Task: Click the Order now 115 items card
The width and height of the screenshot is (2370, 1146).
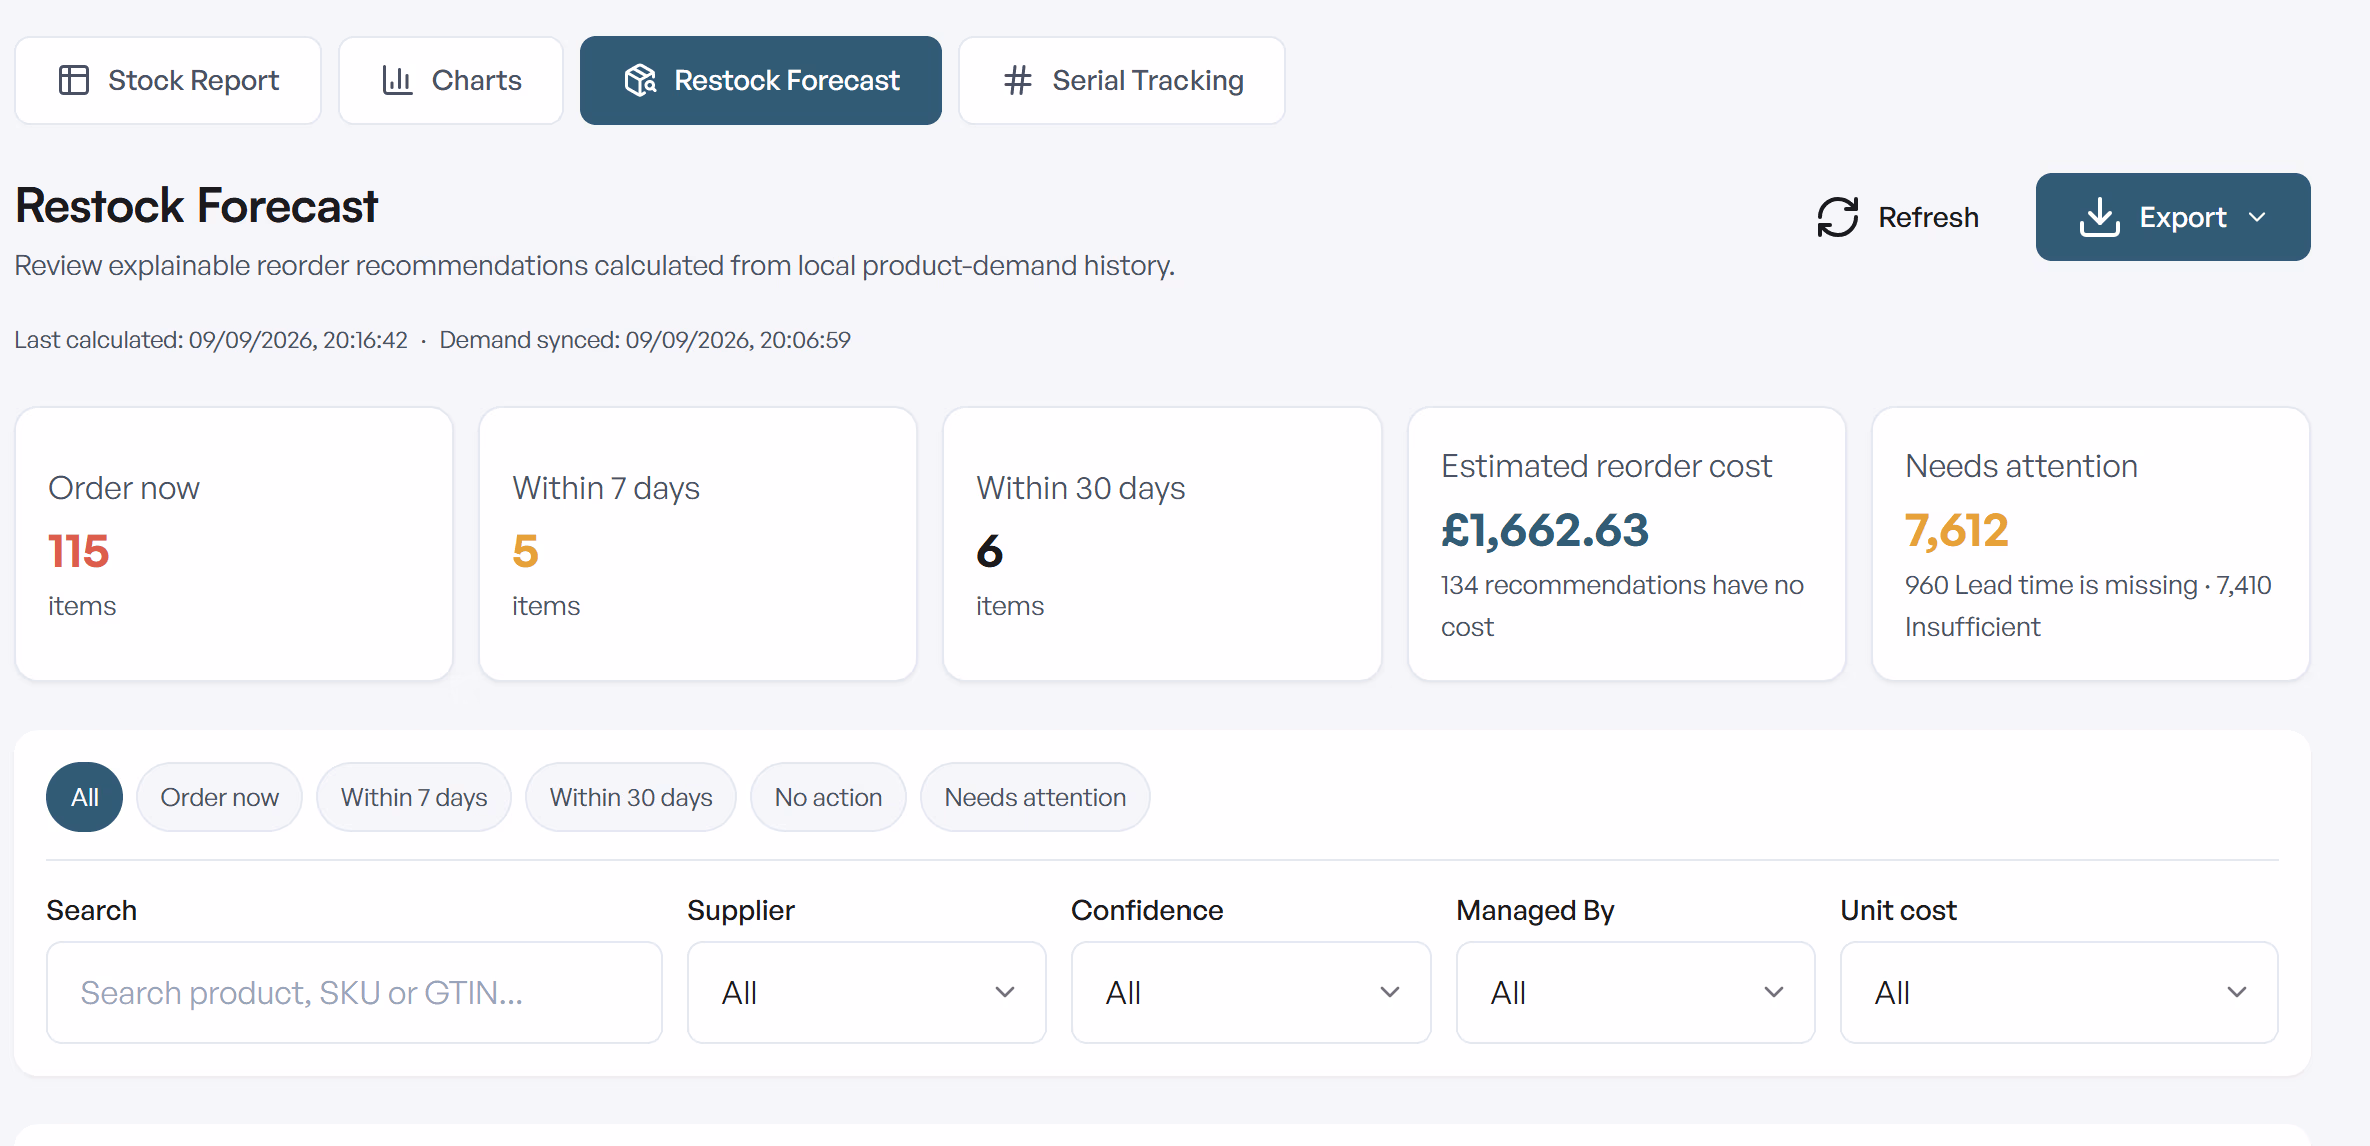Action: (234, 544)
